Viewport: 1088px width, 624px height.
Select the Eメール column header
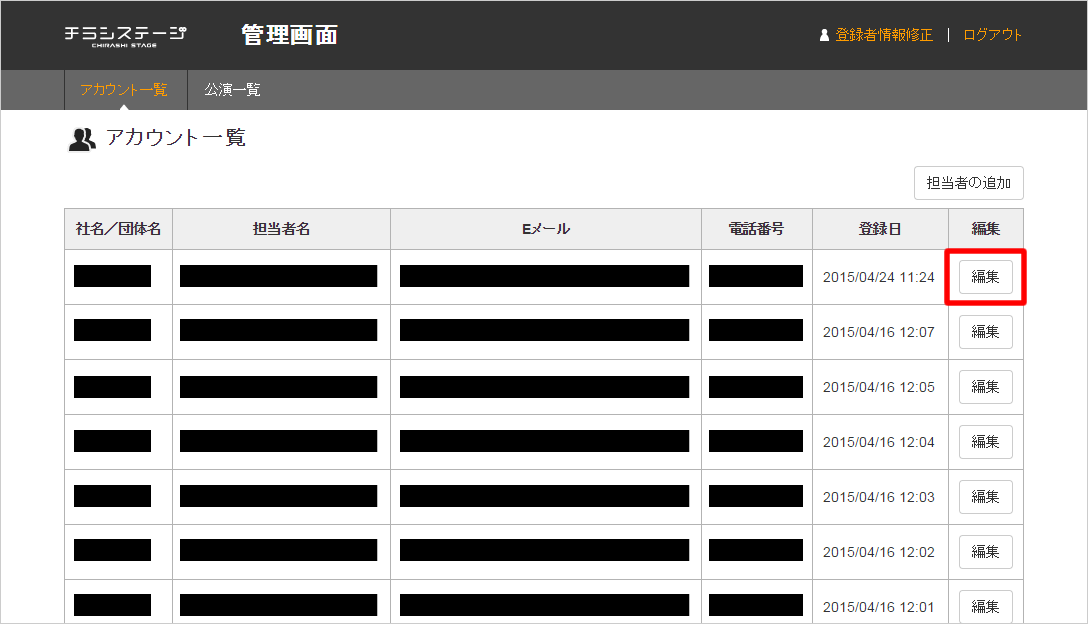[546, 229]
